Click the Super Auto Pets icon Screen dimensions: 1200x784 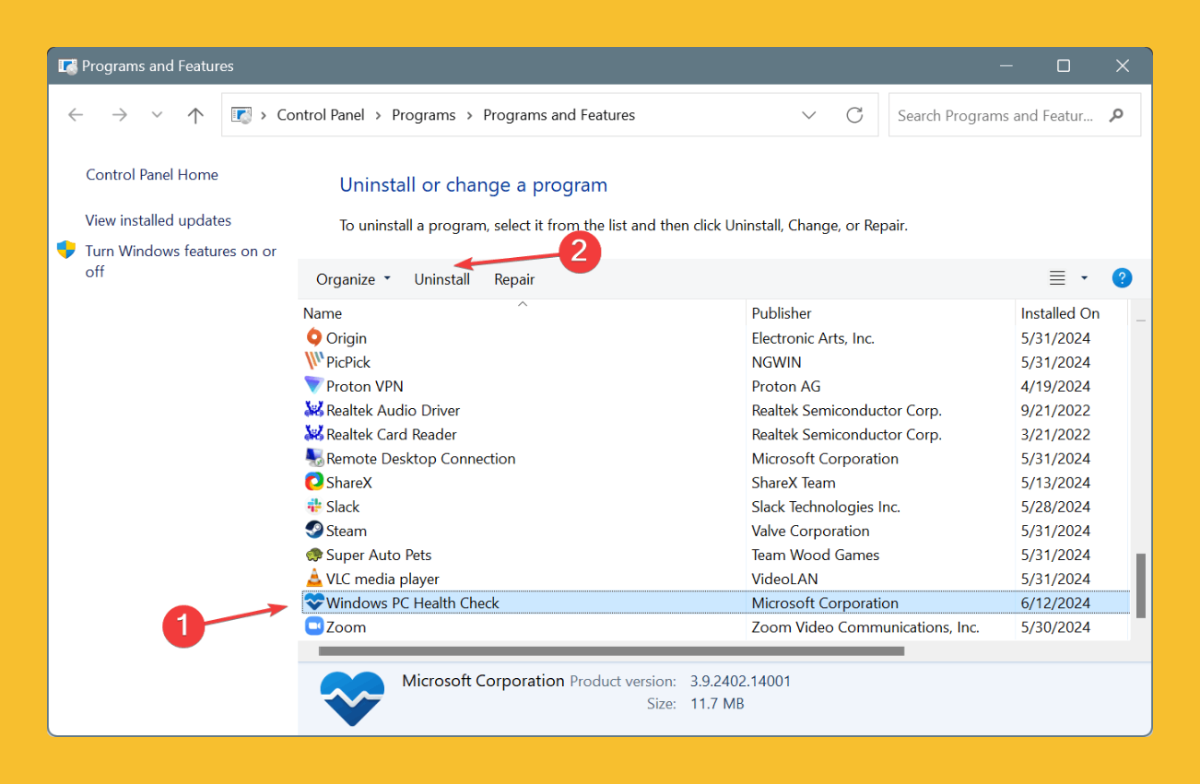point(314,555)
